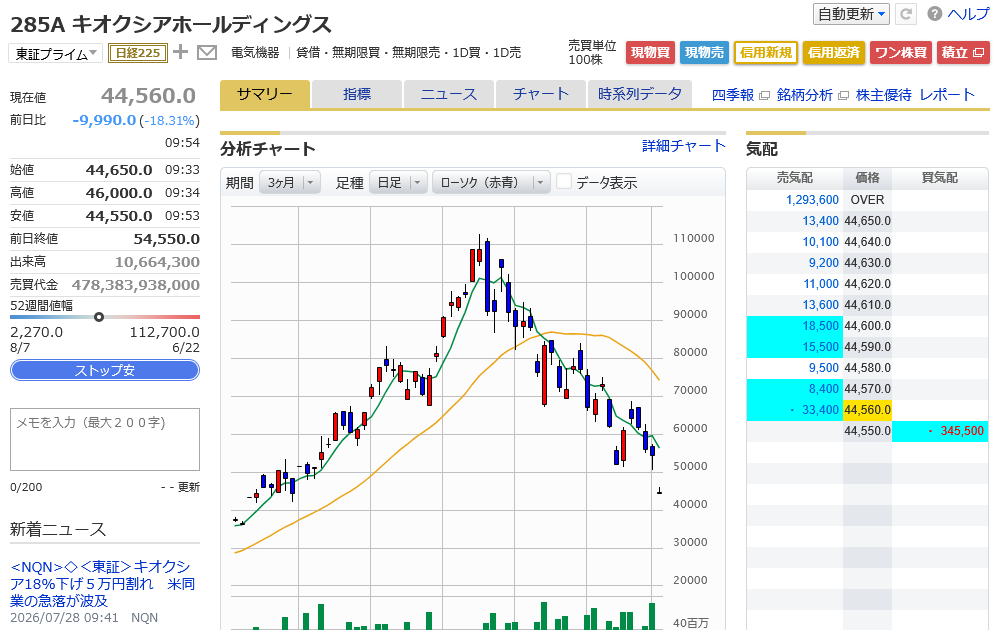Open the 足種 日足 dropdown

tap(398, 182)
